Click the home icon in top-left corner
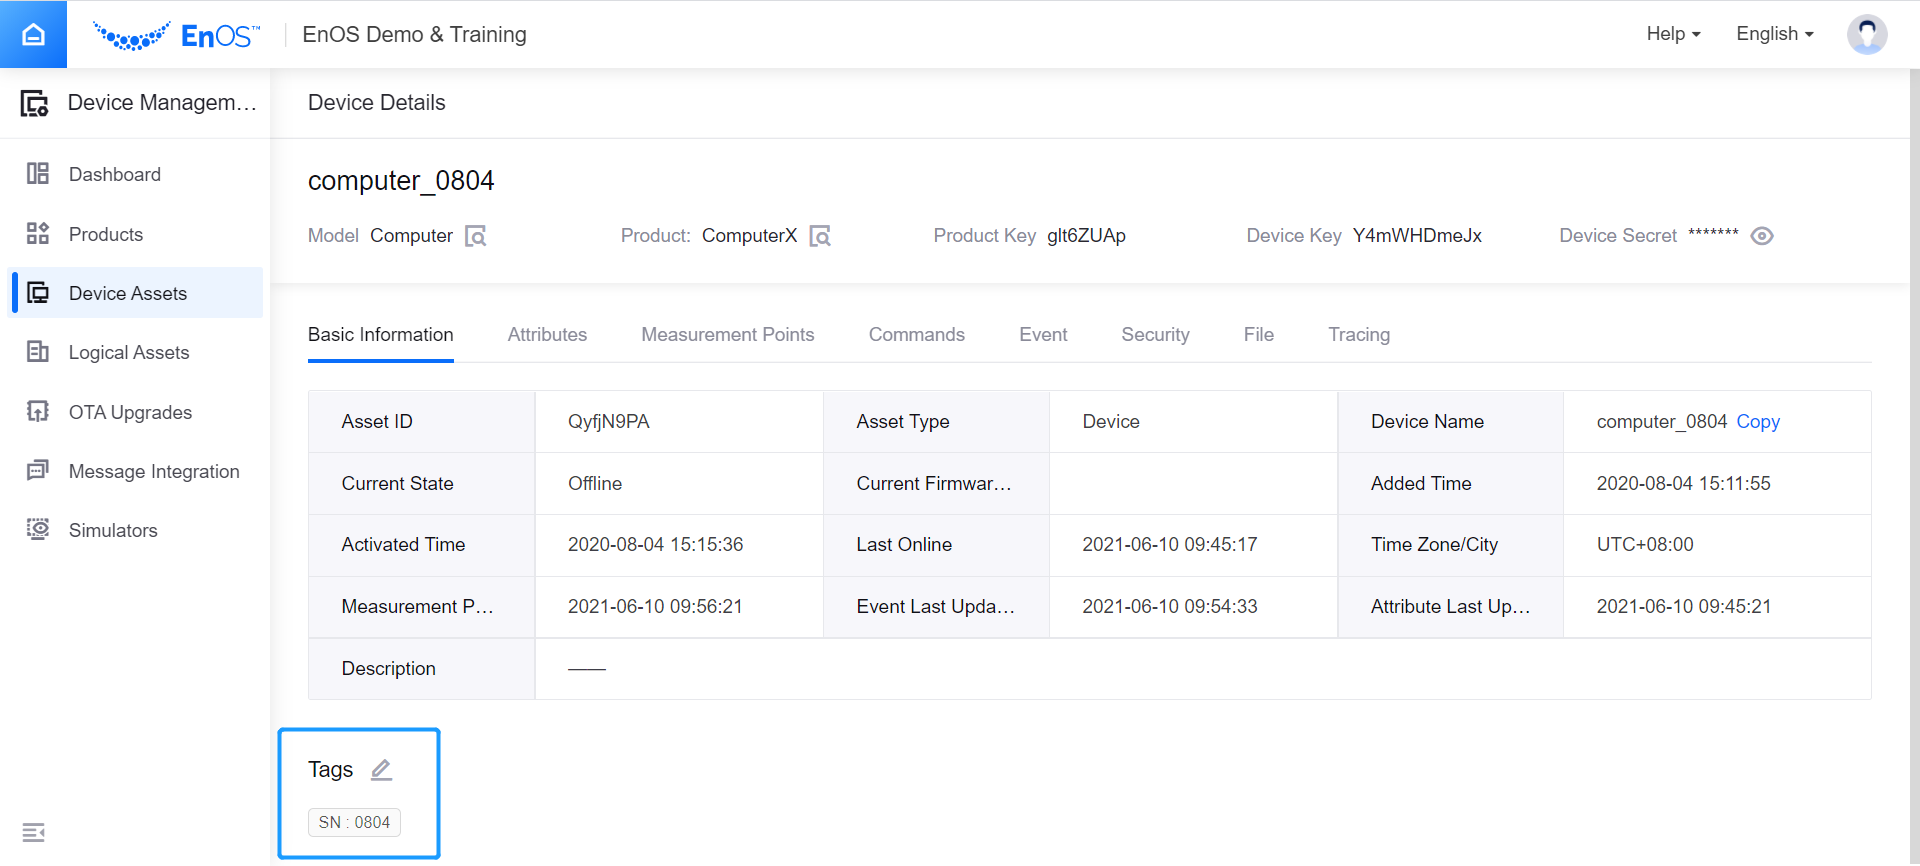Image resolution: width=1920 pixels, height=866 pixels. tap(33, 34)
